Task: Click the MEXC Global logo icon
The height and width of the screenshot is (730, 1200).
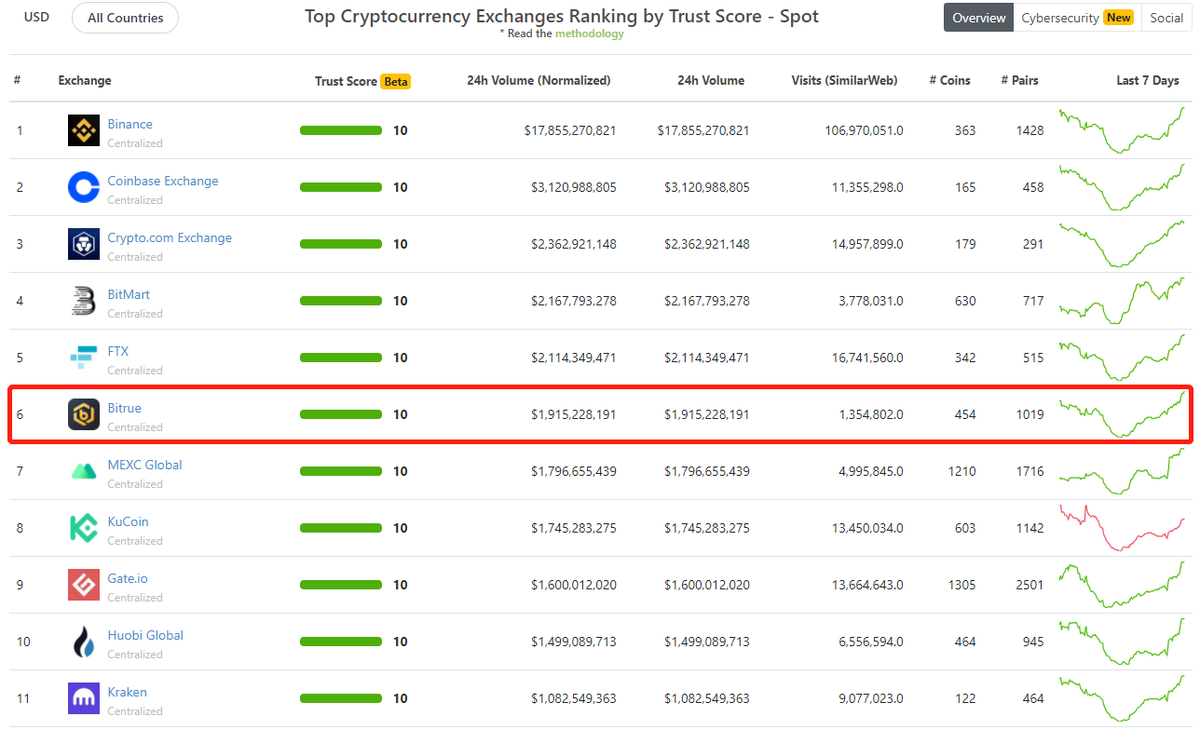Action: tap(83, 471)
